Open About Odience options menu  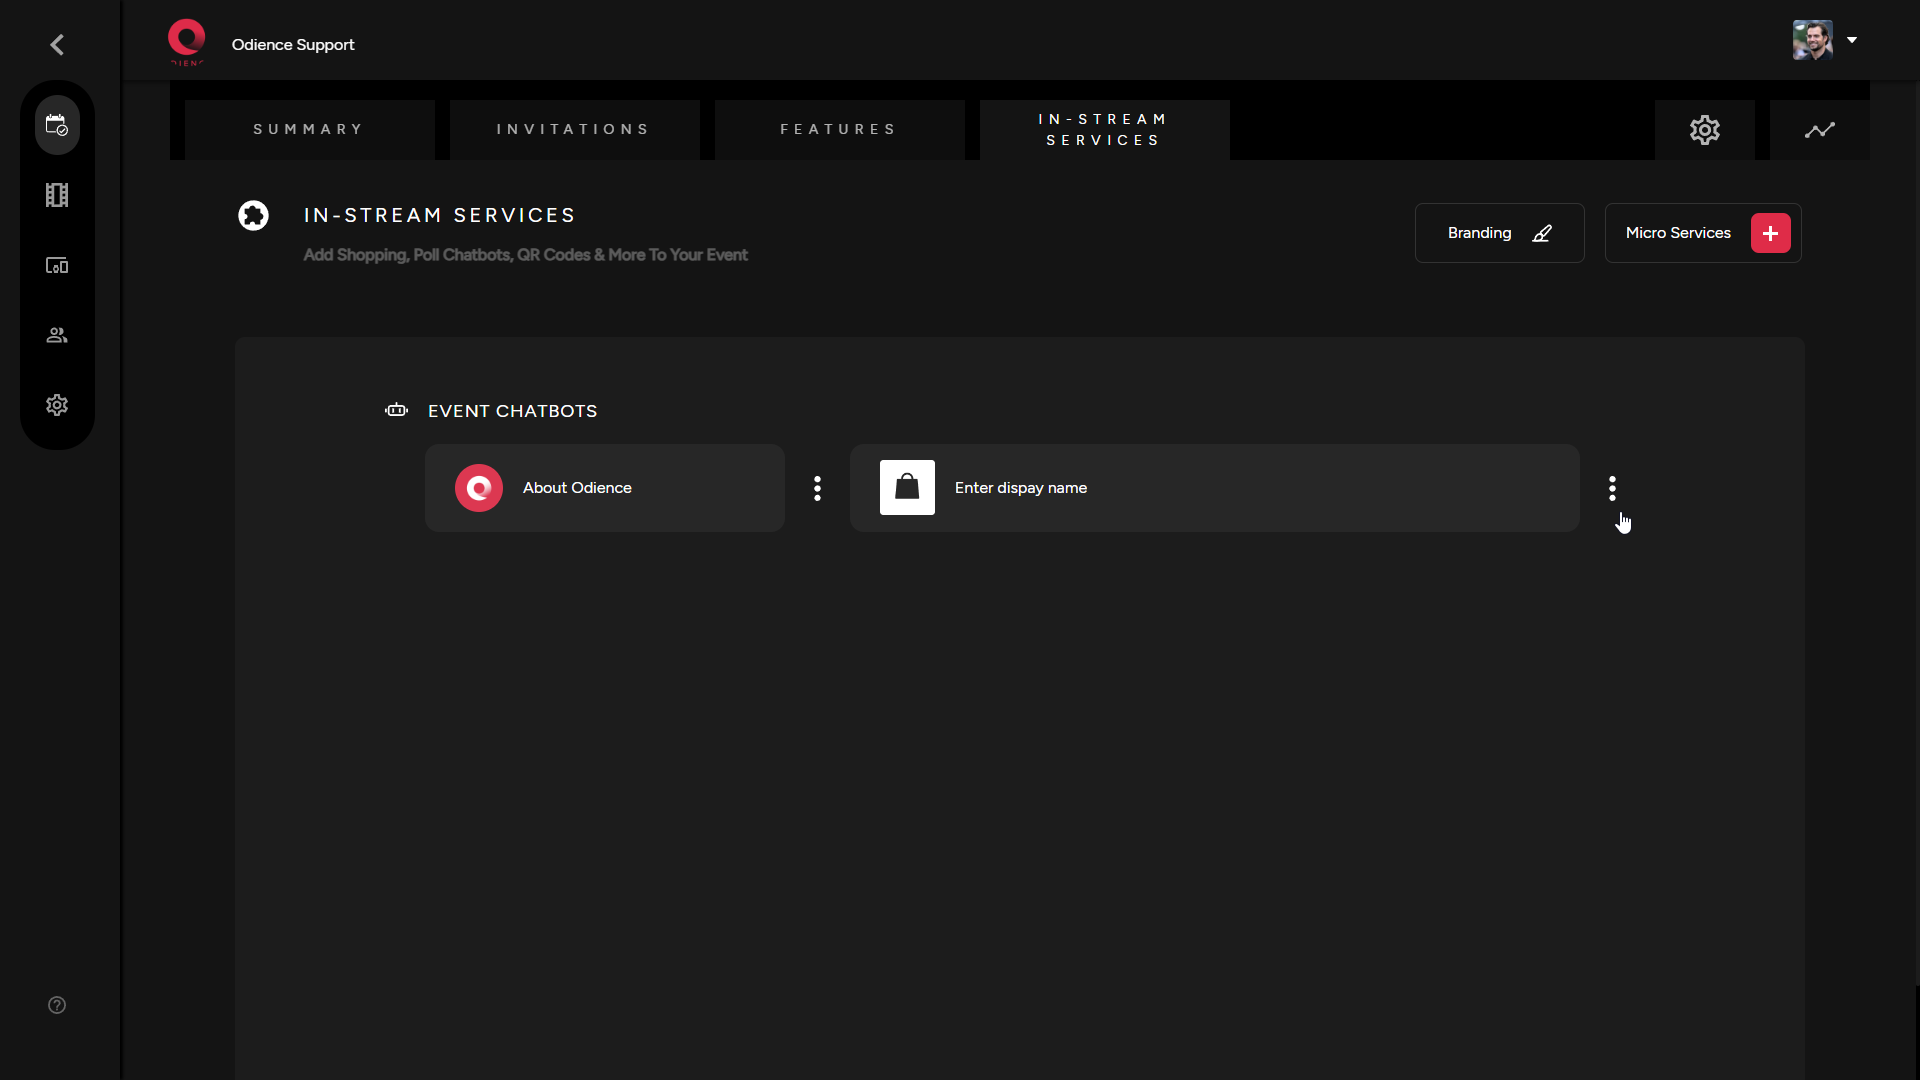[x=817, y=488]
